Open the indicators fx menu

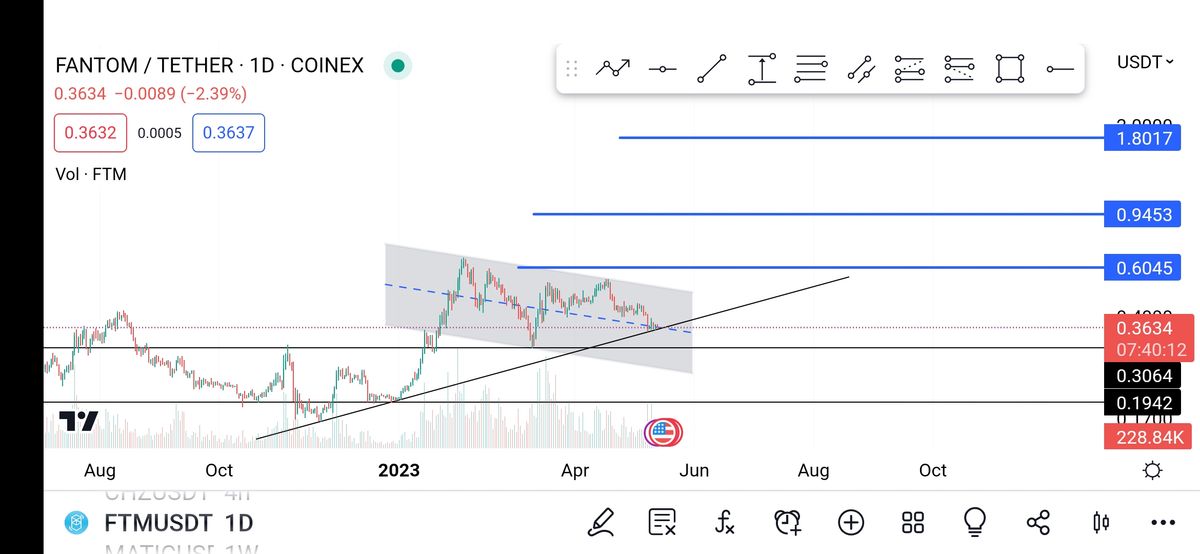725,522
